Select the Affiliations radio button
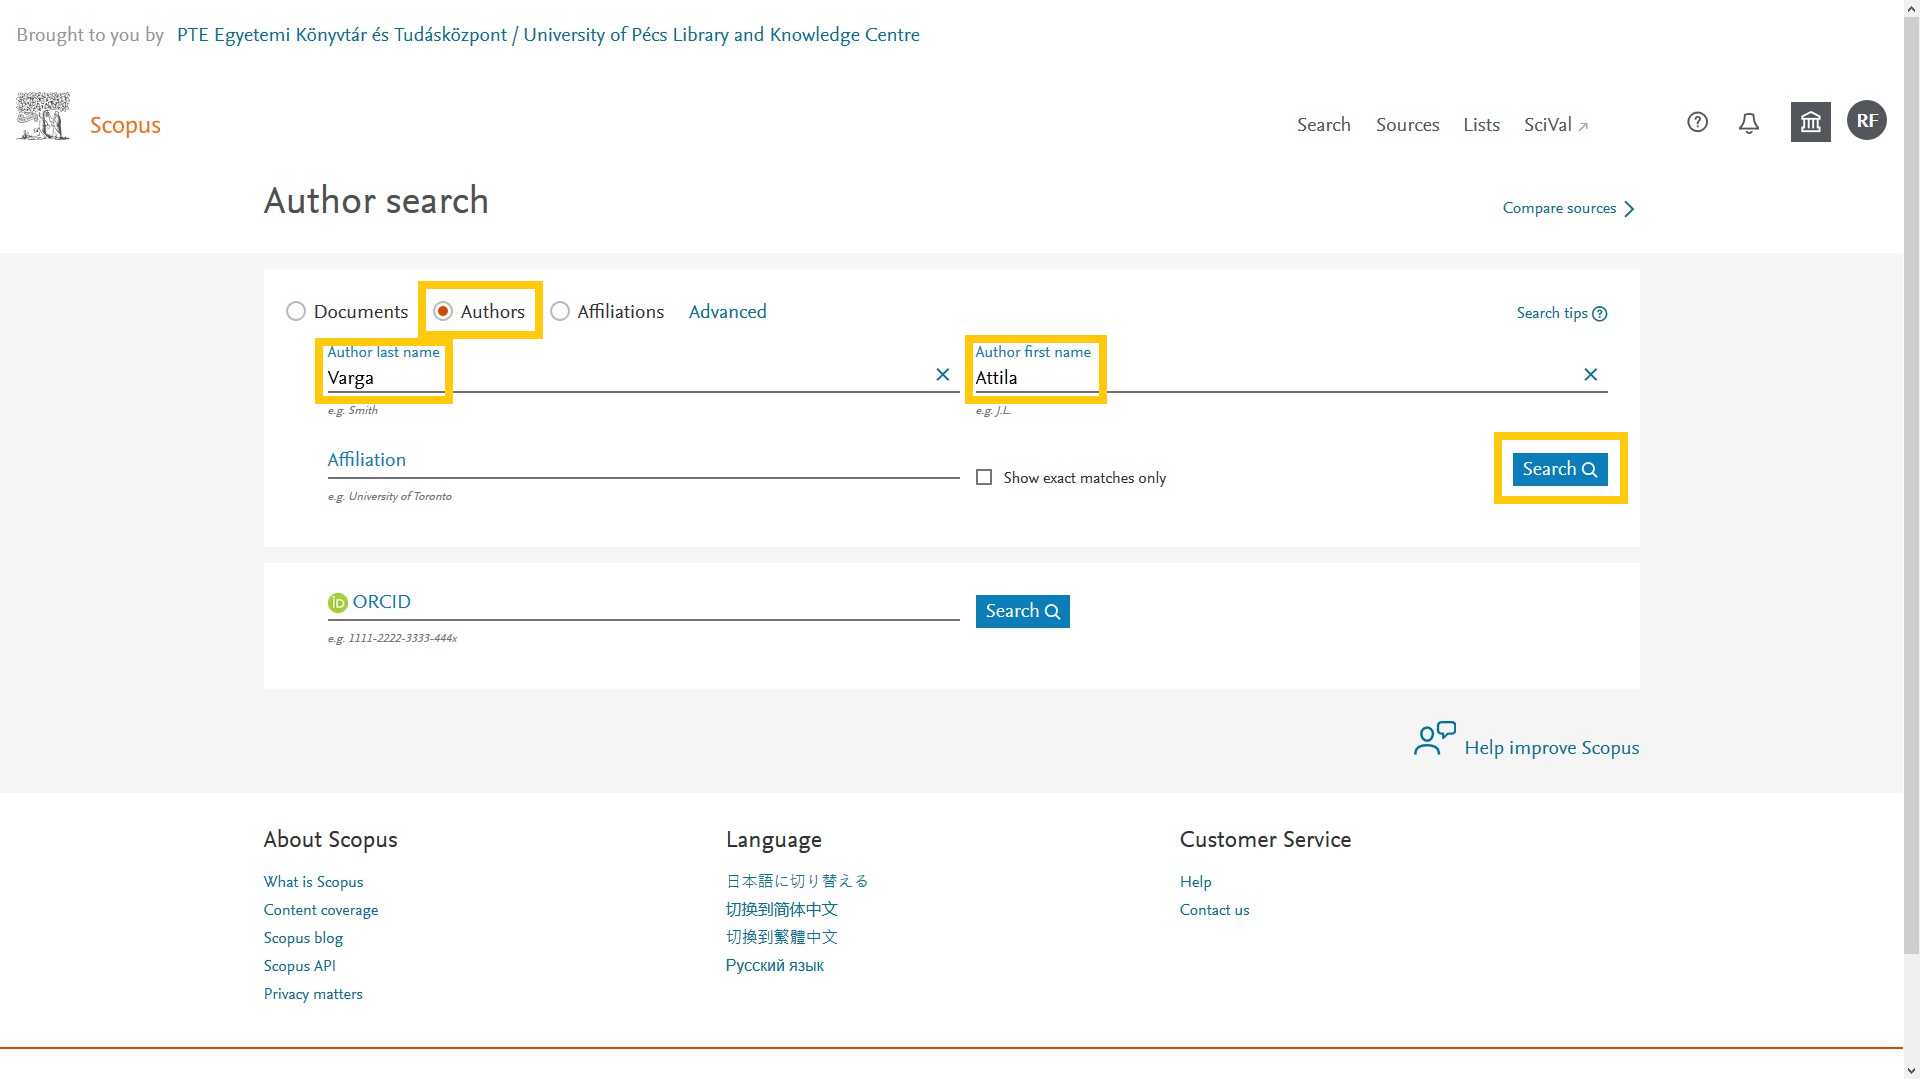This screenshot has width=1920, height=1080. pyautogui.click(x=560, y=311)
